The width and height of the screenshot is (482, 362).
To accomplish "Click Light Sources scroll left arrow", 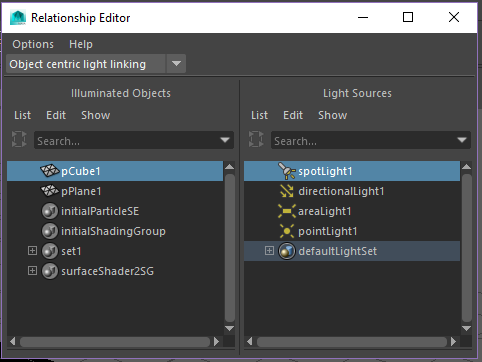I will (250, 341).
